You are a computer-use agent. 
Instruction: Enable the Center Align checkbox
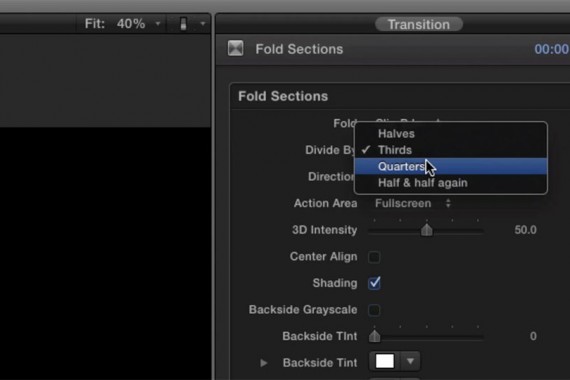point(374,257)
